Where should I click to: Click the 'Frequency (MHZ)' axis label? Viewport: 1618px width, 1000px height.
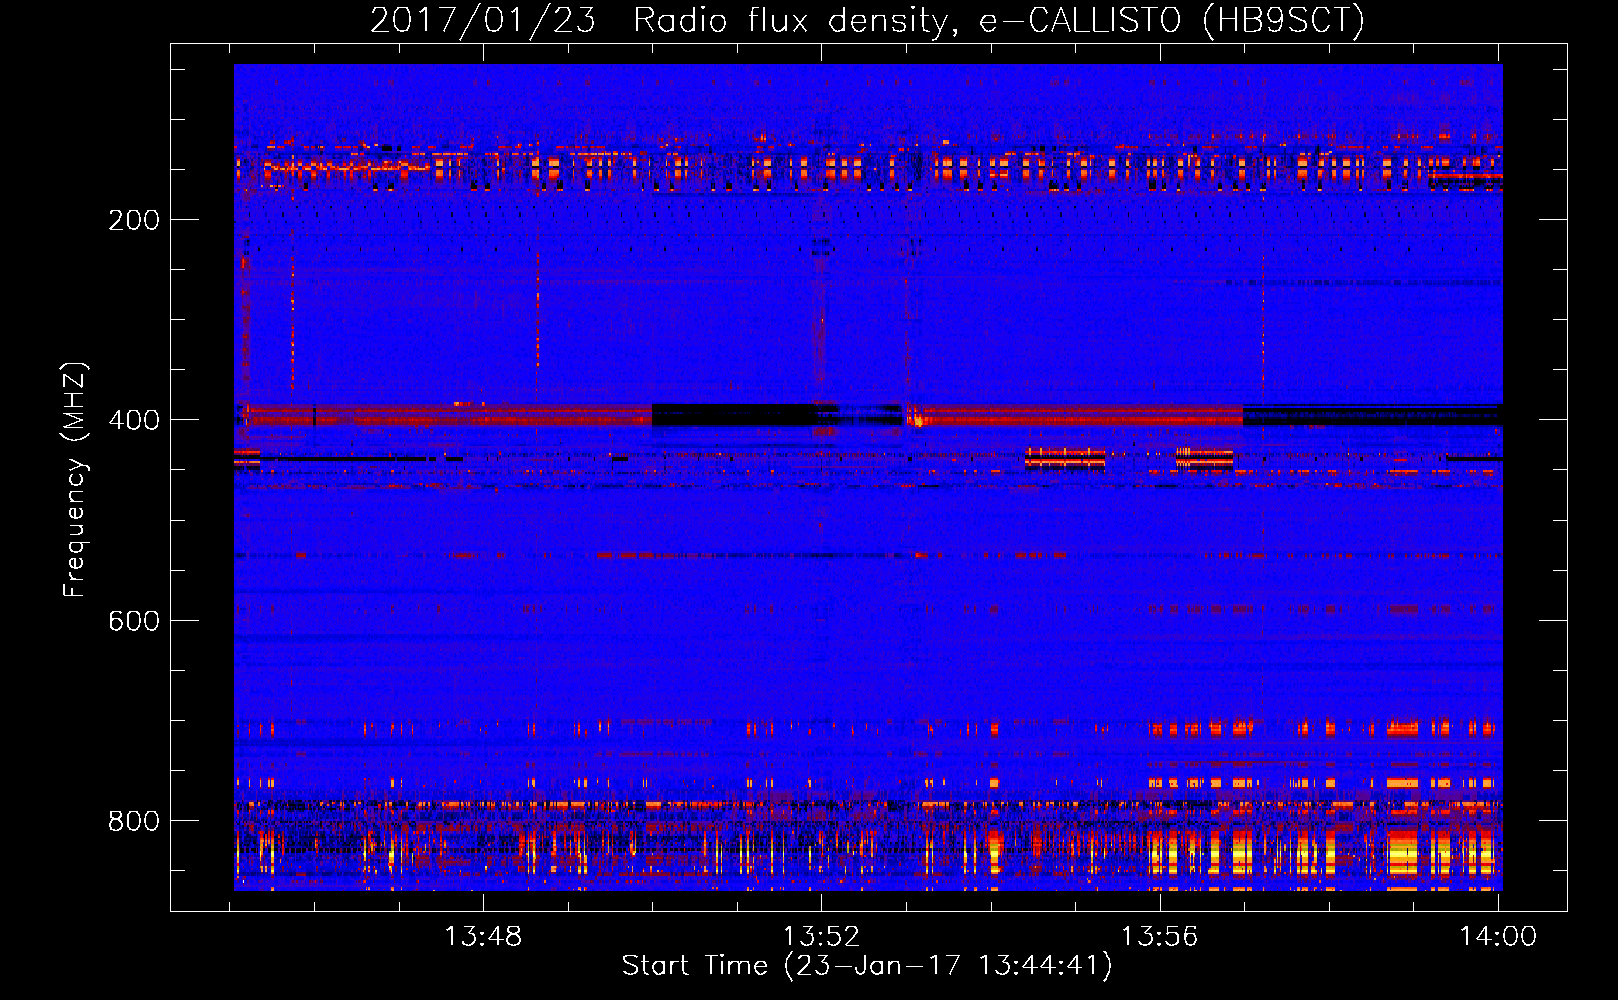point(75,480)
